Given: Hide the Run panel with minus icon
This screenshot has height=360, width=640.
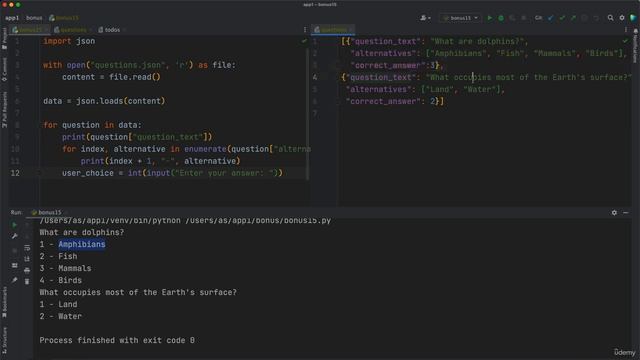Looking at the screenshot, I should (x=625, y=213).
